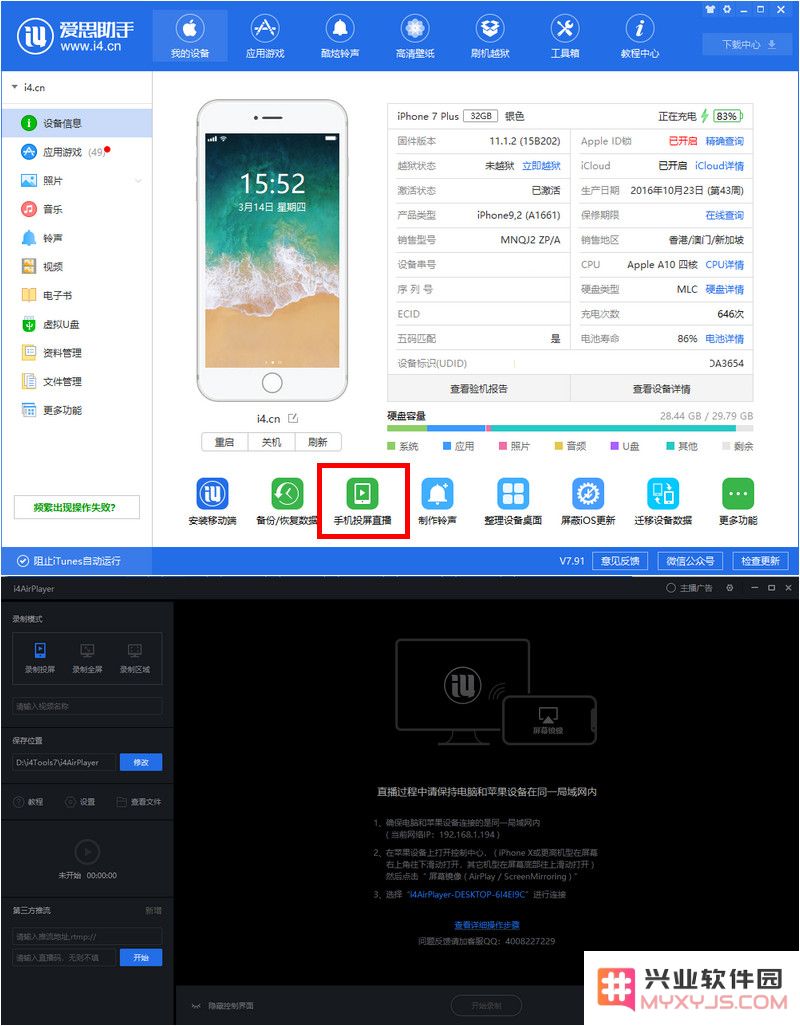
Task: Click 查看设备详情 button
Action: click(661, 389)
